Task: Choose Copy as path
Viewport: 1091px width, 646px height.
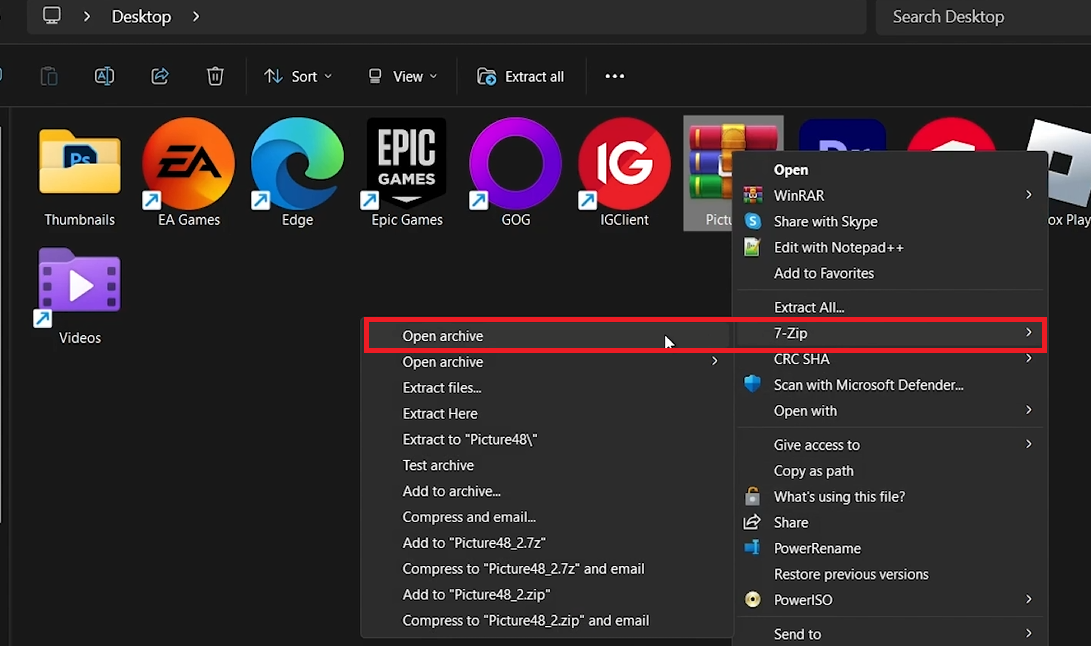Action: [x=813, y=470]
